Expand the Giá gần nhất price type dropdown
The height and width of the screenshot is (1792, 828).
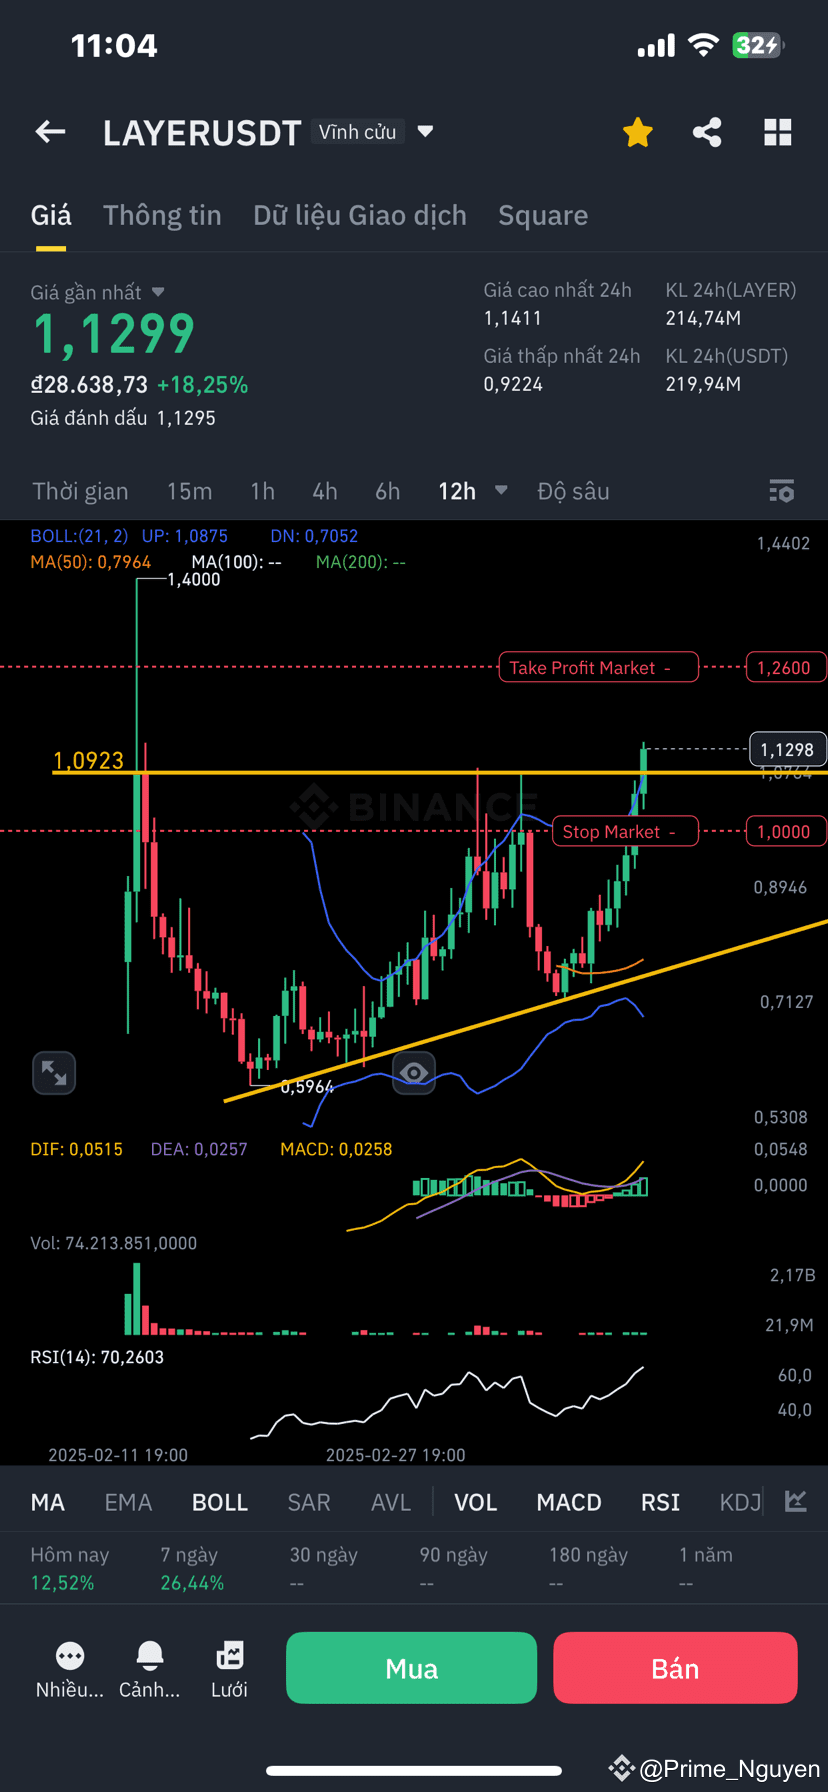coord(158,292)
